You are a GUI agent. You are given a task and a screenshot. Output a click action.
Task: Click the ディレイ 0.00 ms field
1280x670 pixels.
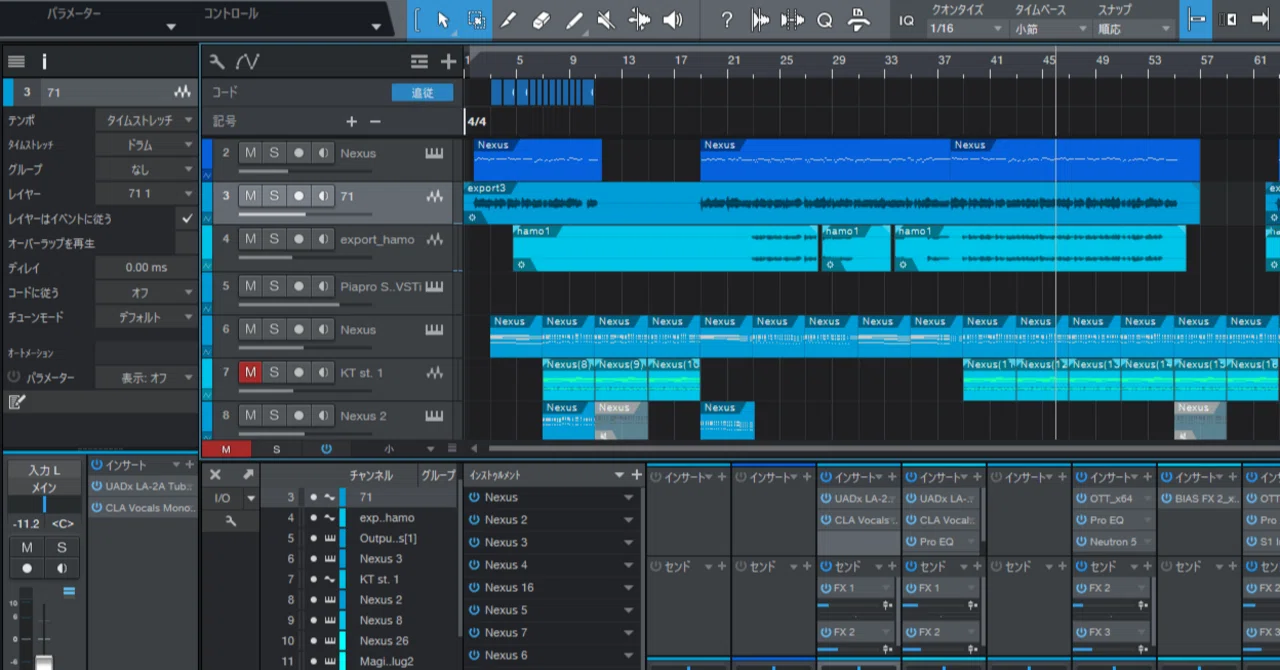click(146, 268)
